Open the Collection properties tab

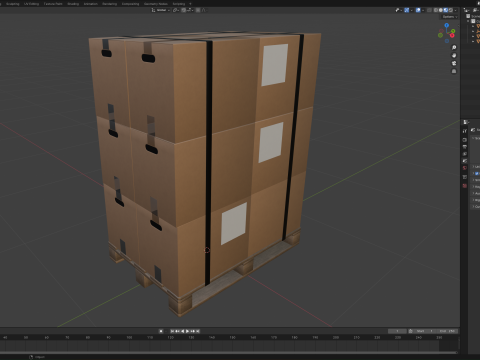point(465,177)
